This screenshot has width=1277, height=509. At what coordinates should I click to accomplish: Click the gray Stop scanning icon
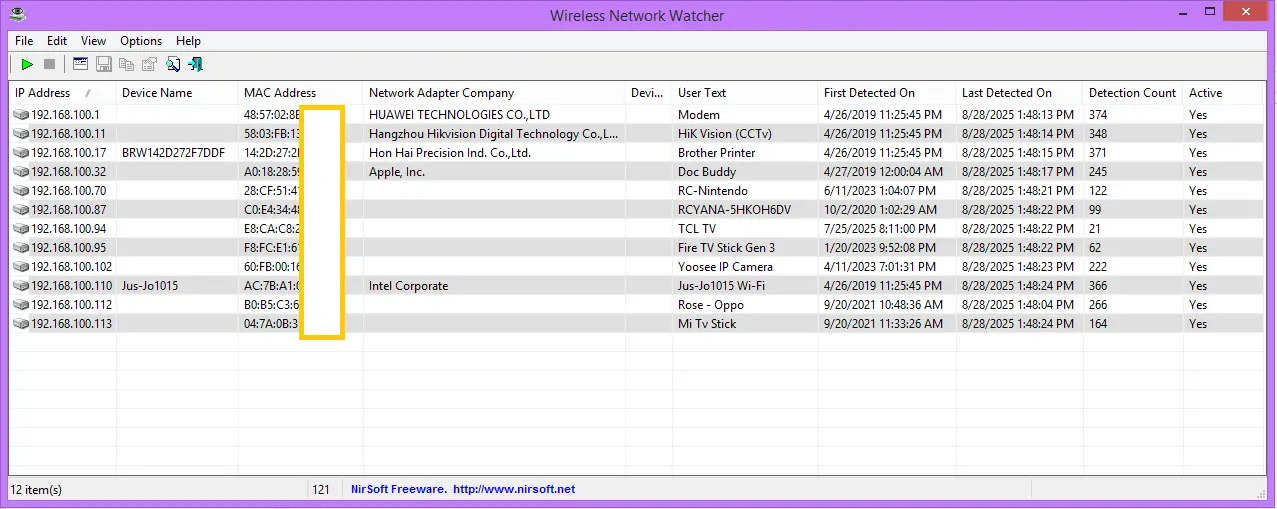tap(49, 64)
